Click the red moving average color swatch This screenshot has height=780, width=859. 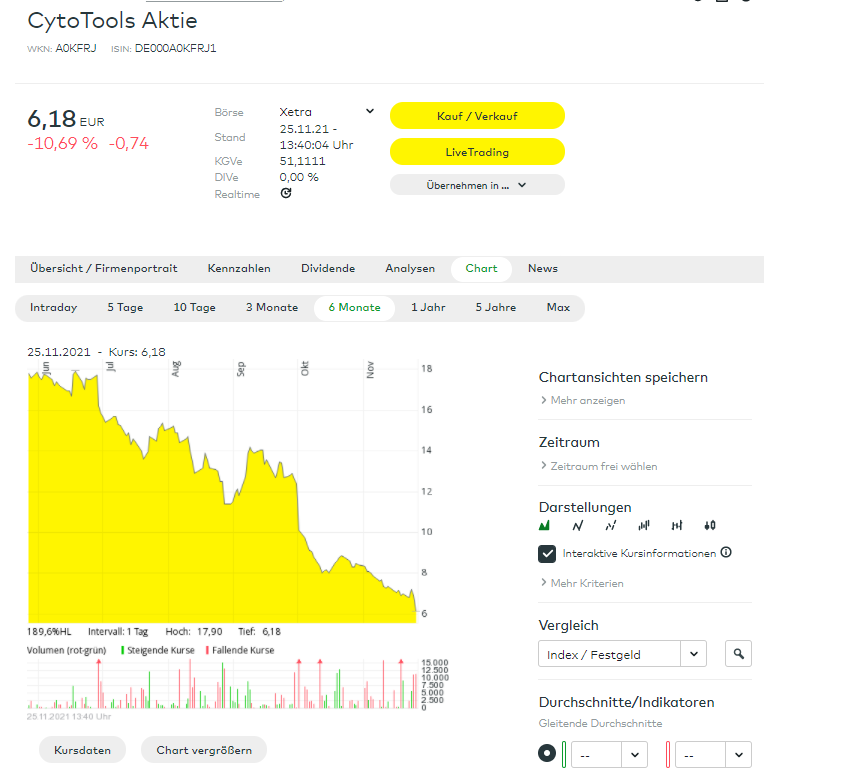(x=668, y=754)
